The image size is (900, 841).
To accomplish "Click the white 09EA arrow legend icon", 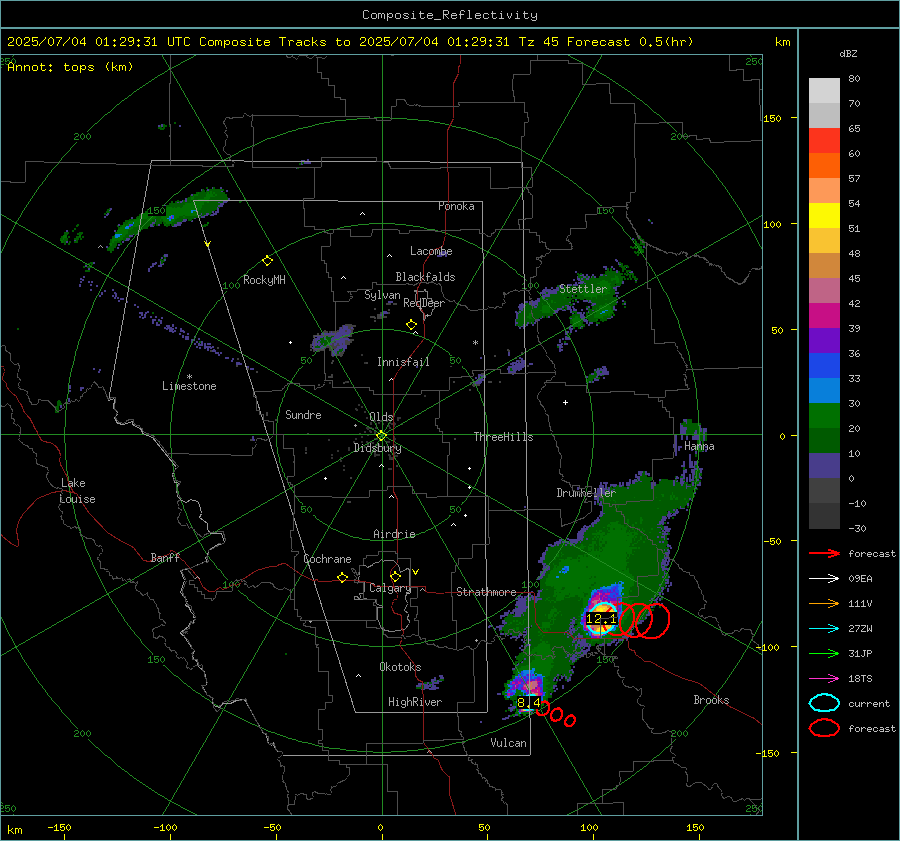I will [824, 578].
